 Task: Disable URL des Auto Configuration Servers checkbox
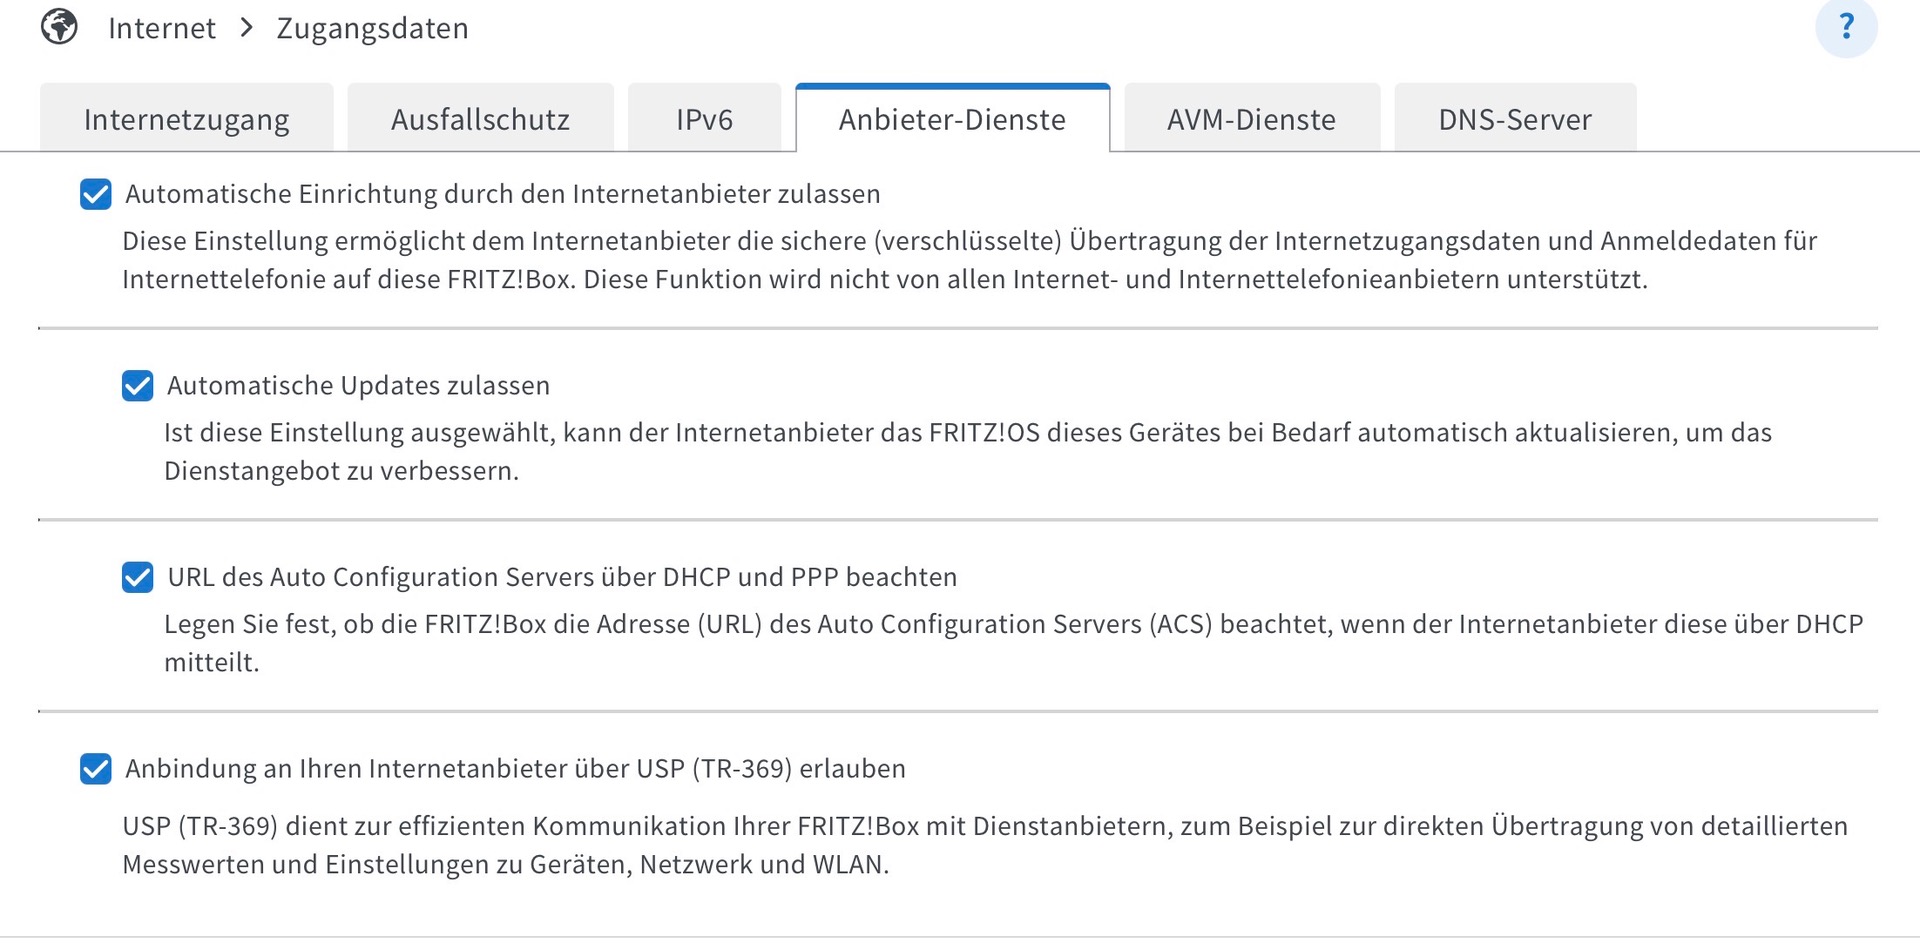tap(138, 577)
